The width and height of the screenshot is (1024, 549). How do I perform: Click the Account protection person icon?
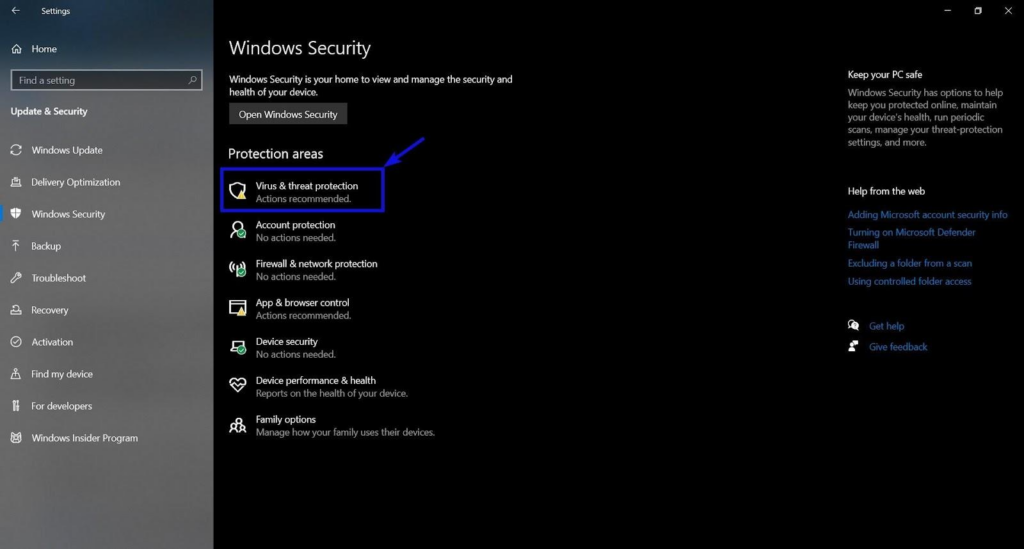pos(238,230)
